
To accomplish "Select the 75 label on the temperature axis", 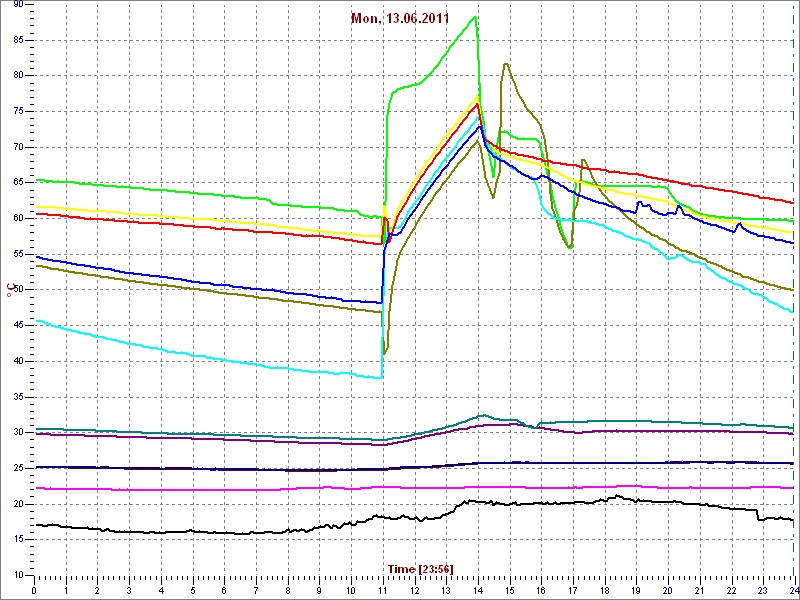I will [18, 111].
